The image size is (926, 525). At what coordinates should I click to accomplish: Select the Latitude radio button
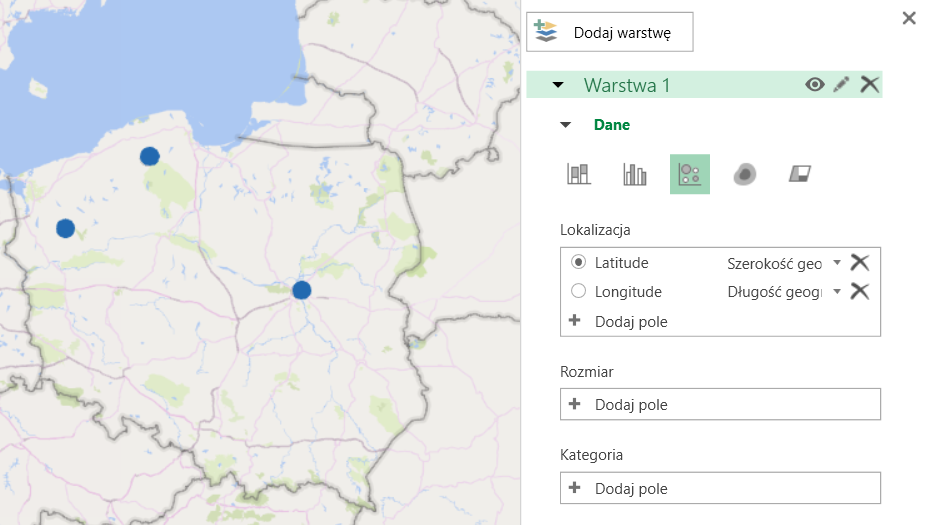click(x=578, y=262)
